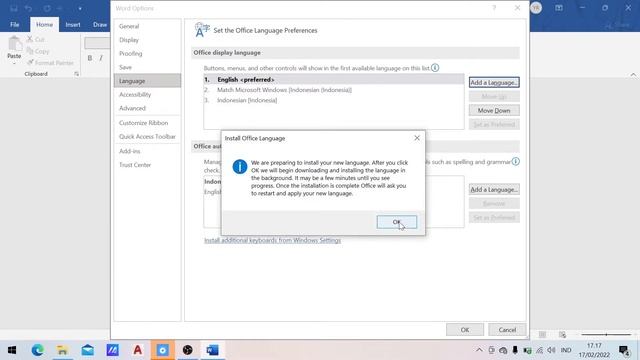640x360 pixels.
Task: Open the Windows Start menu
Action: (12, 350)
